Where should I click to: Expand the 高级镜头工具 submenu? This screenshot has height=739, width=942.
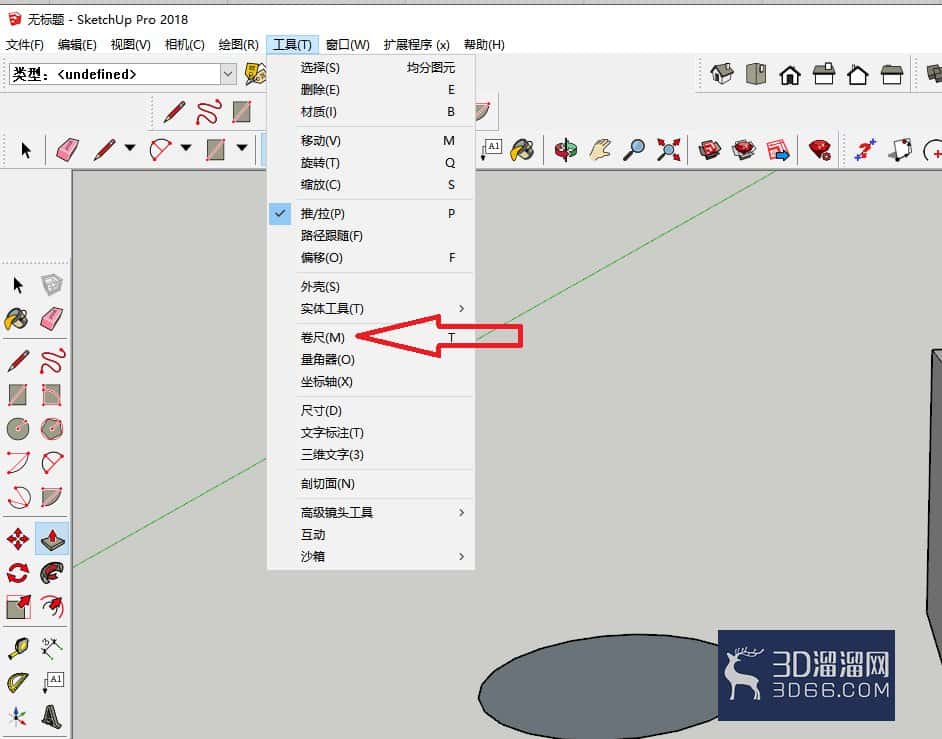[x=371, y=512]
